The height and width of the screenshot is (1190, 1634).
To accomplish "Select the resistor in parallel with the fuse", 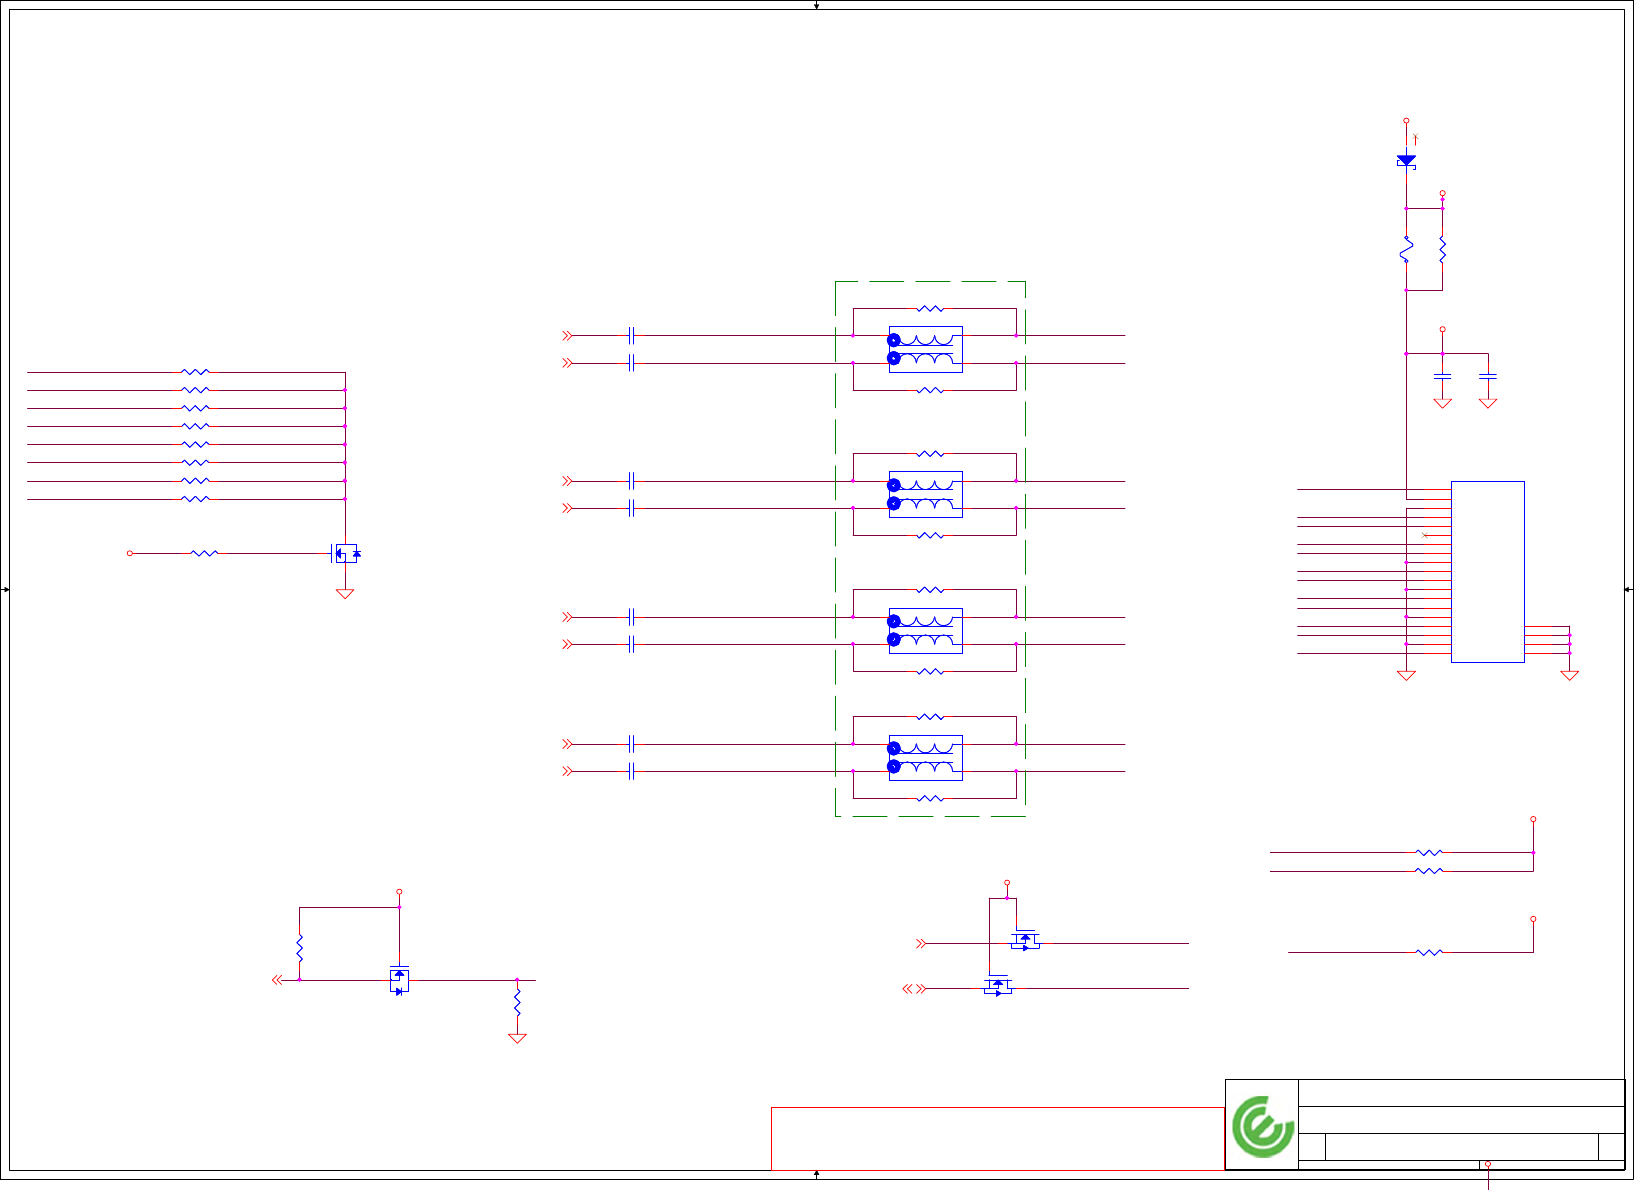I will (1442, 250).
